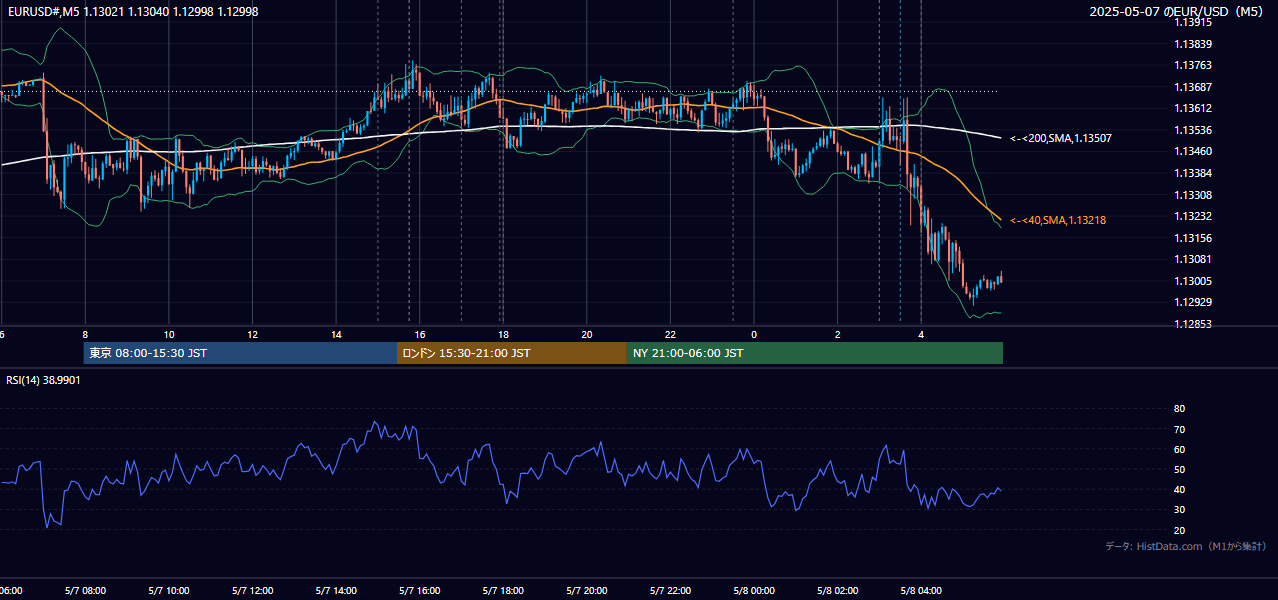The width and height of the screenshot is (1278, 600).
Task: Select hour 10 on chart hour axis
Action: click(x=169, y=334)
